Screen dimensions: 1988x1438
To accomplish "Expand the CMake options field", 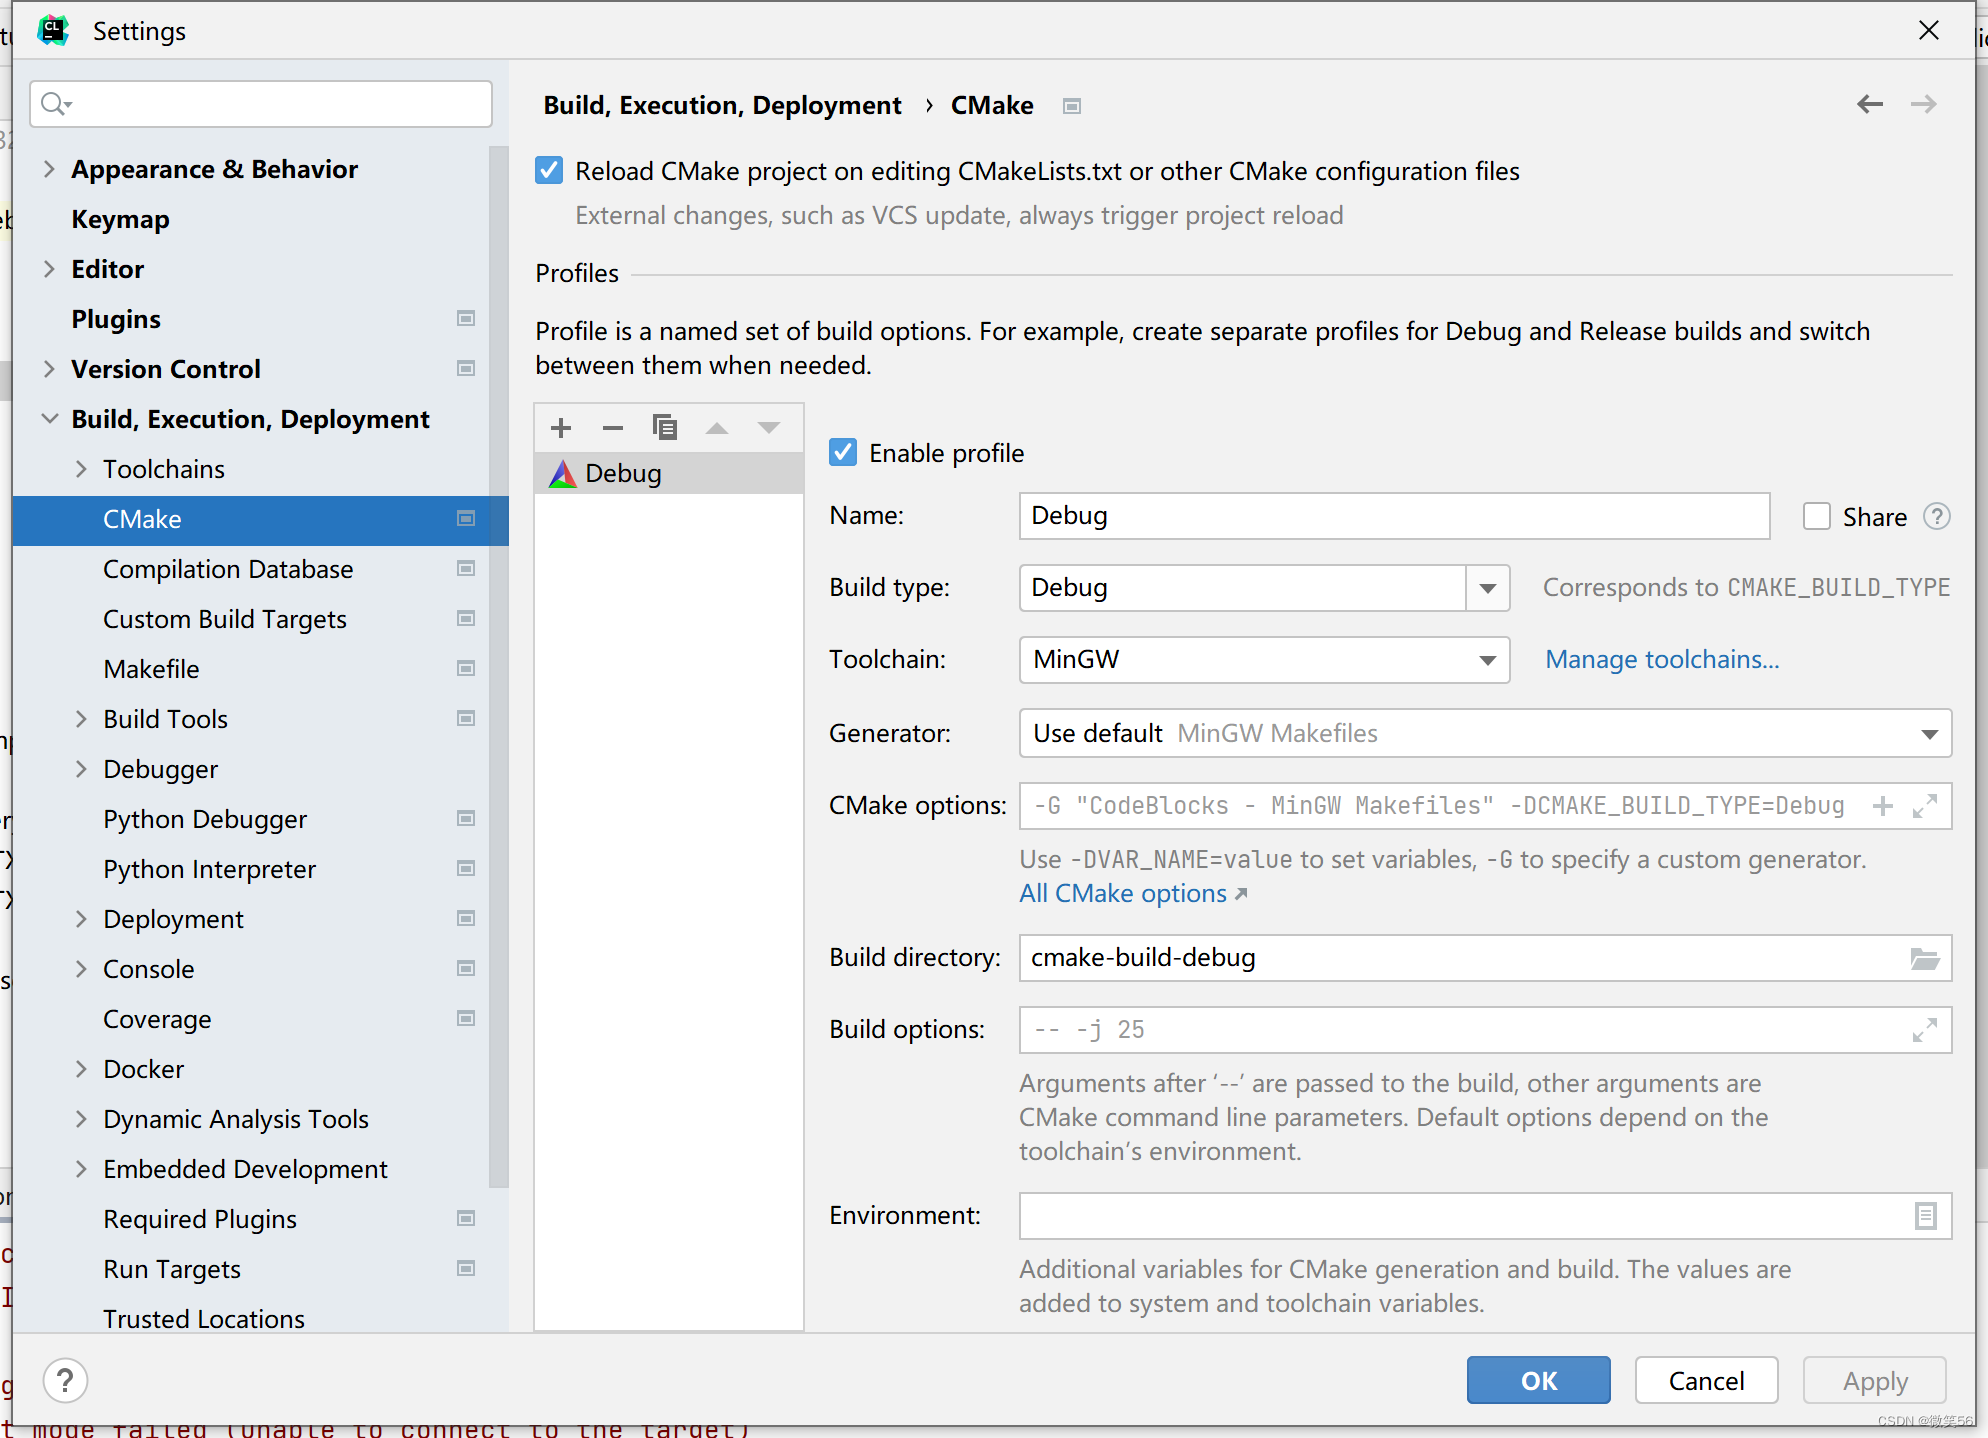I will click(x=1924, y=806).
